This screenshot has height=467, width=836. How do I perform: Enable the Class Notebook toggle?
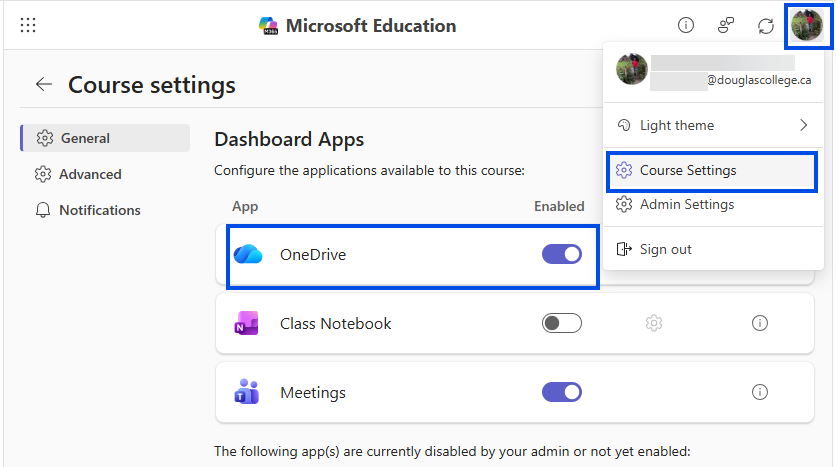pos(561,323)
